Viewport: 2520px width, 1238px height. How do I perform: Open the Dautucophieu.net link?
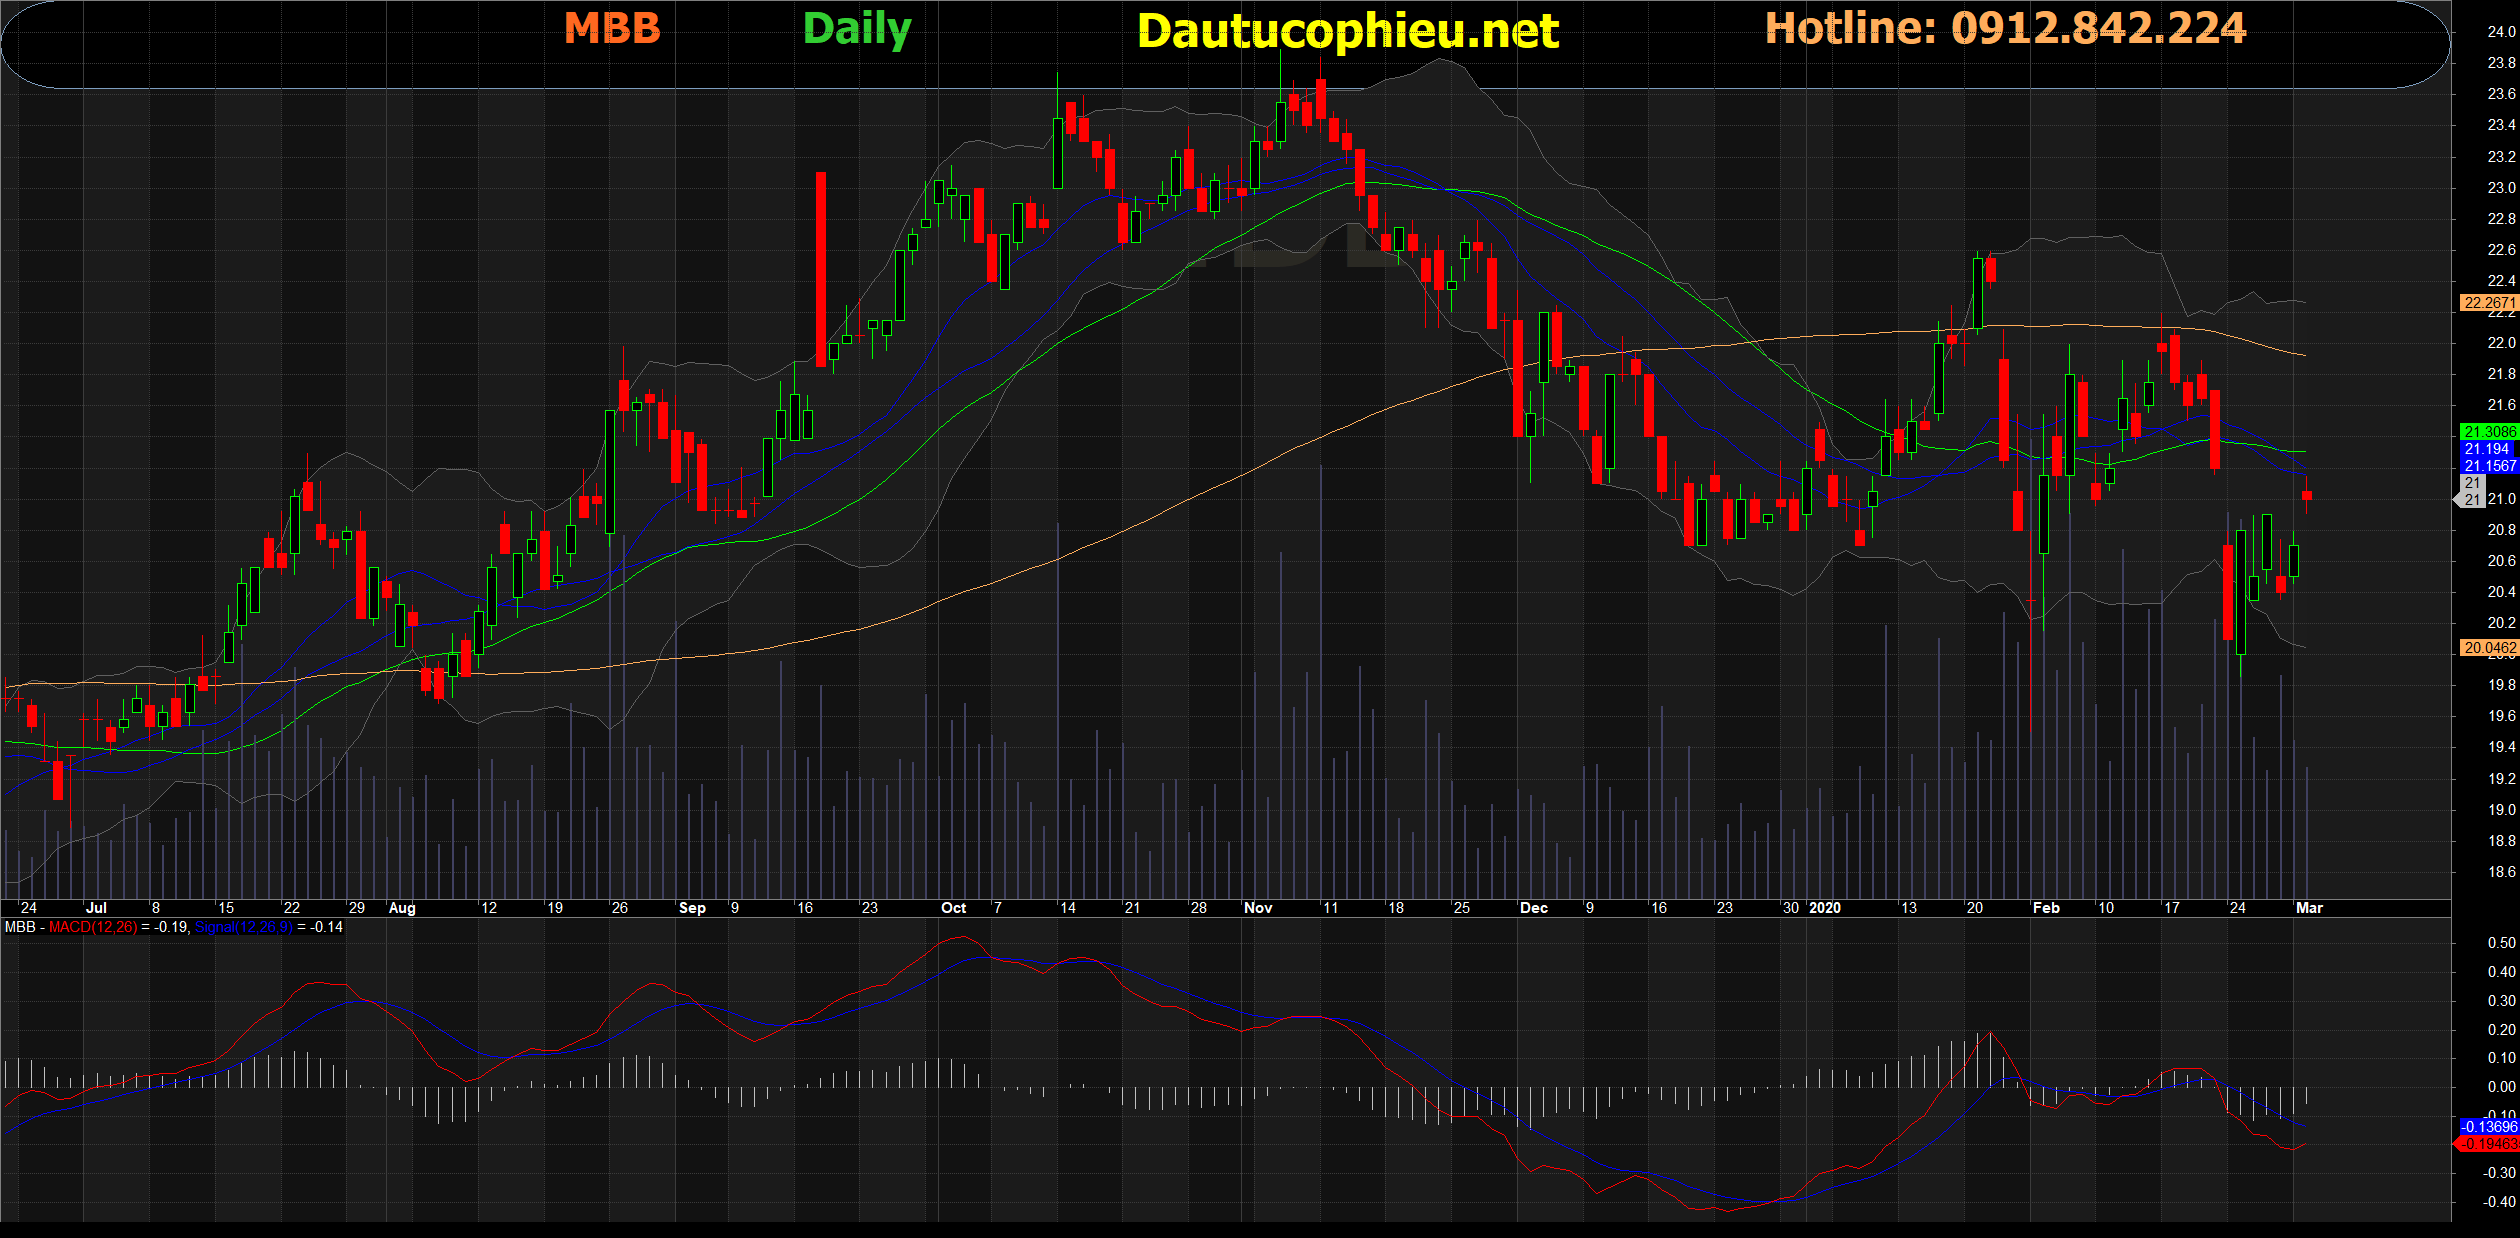[x=1347, y=31]
